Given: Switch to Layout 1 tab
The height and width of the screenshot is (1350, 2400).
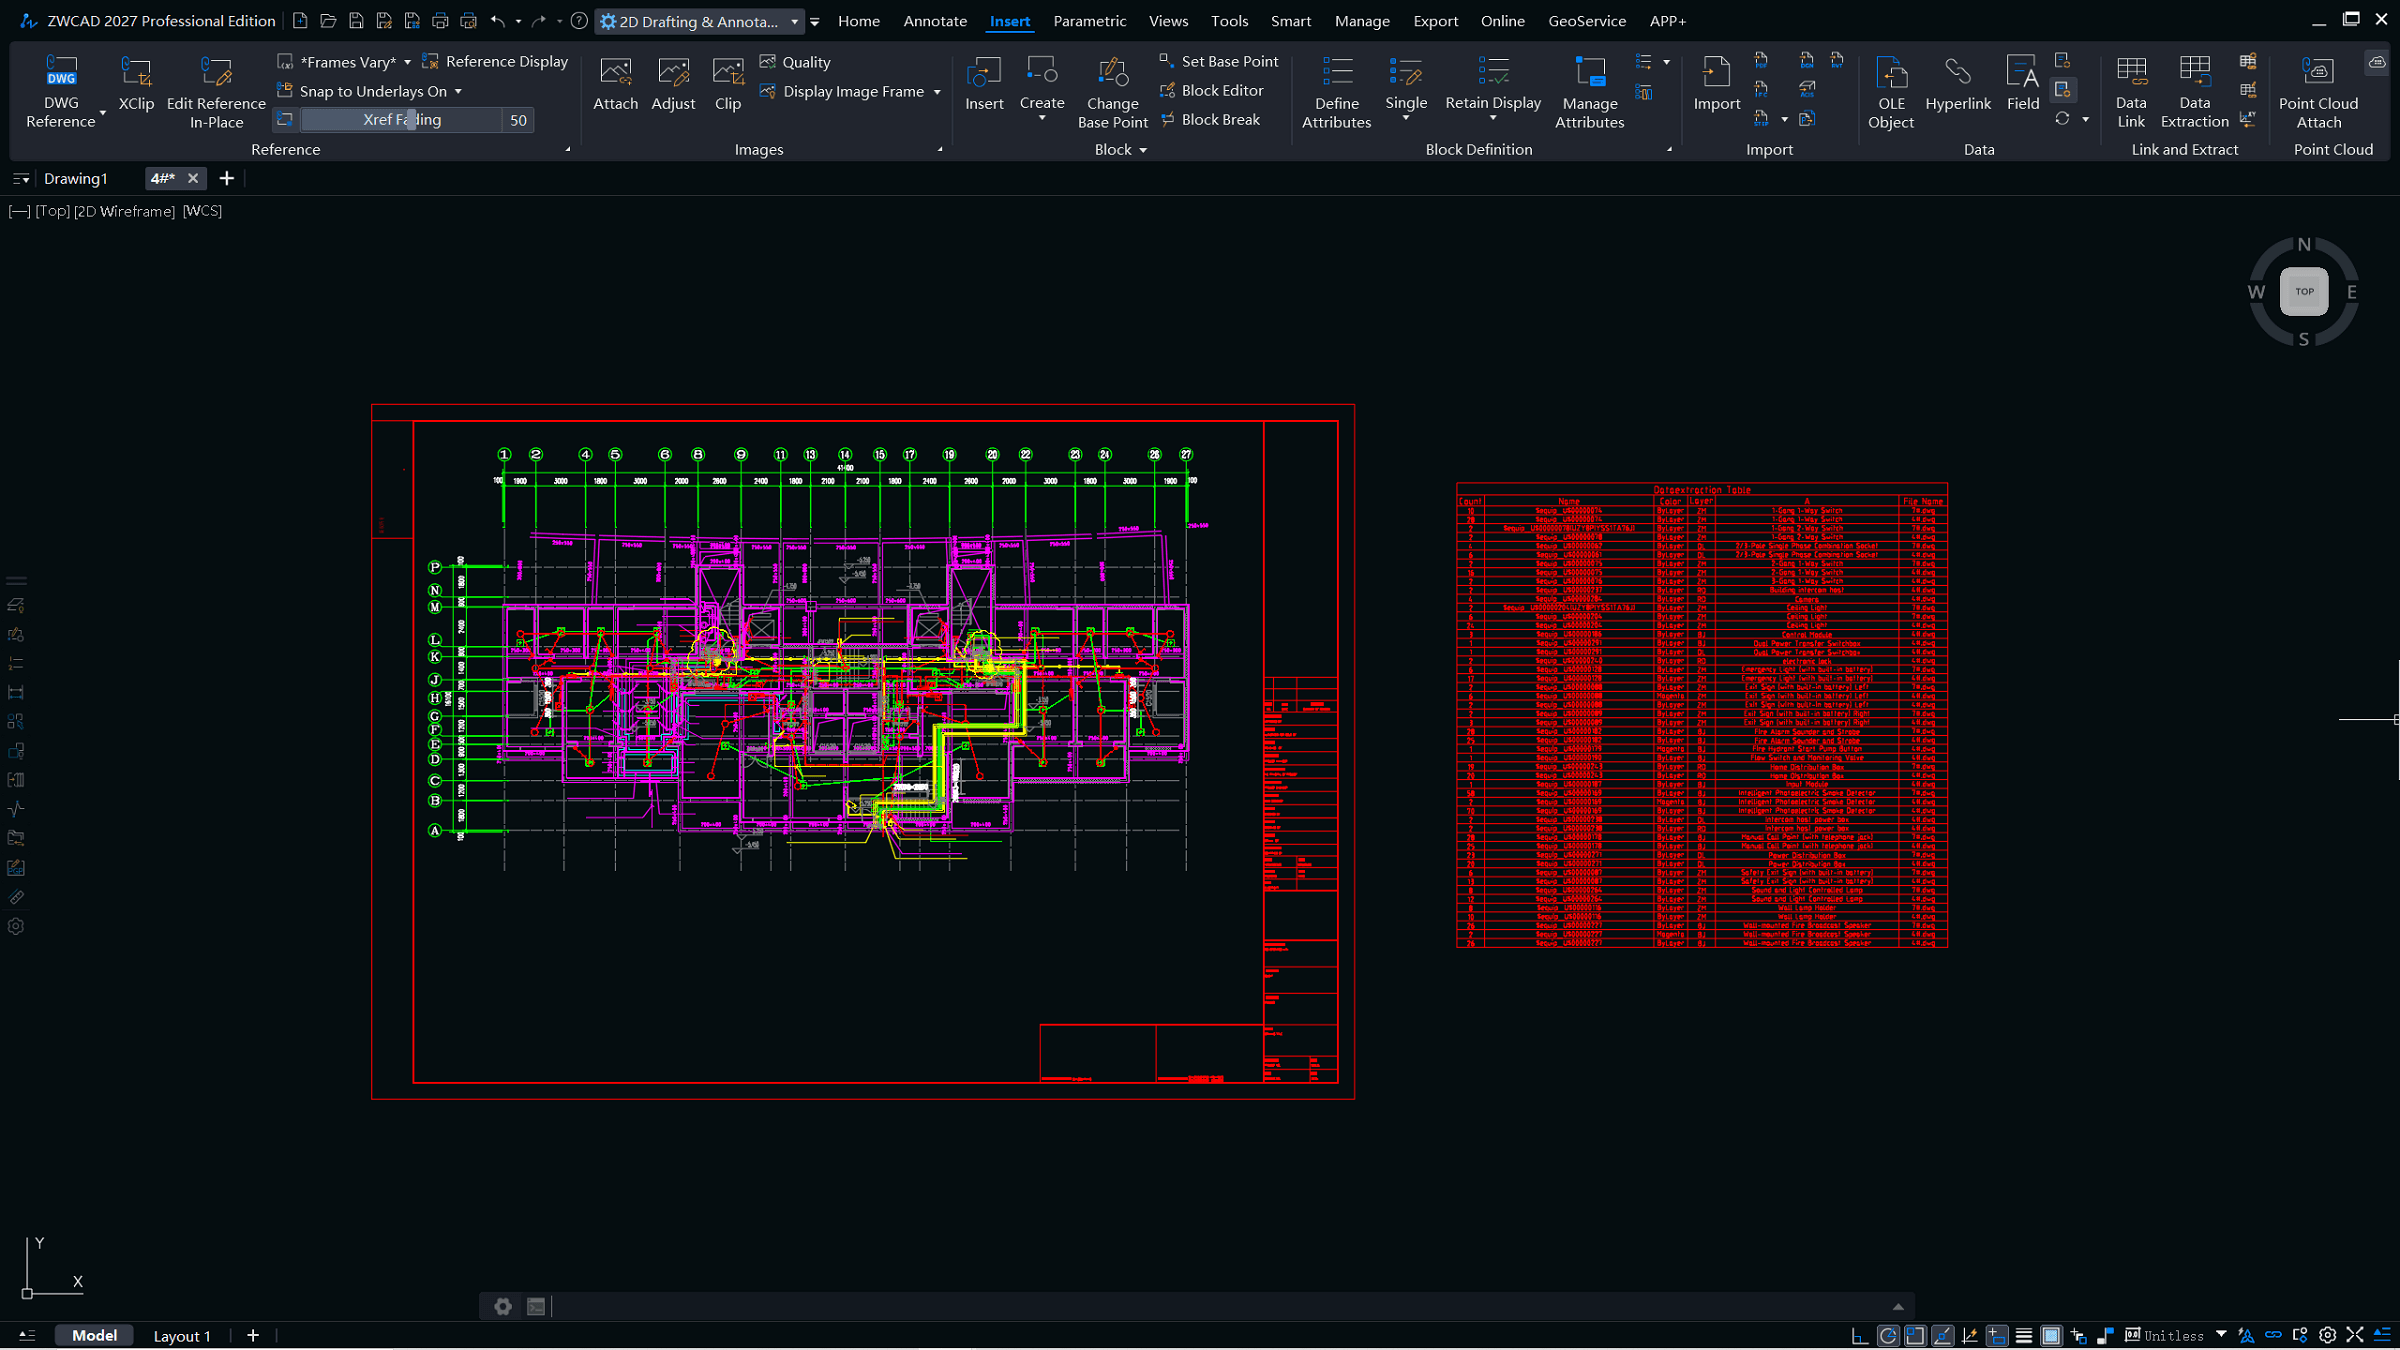Looking at the screenshot, I should tap(181, 1336).
